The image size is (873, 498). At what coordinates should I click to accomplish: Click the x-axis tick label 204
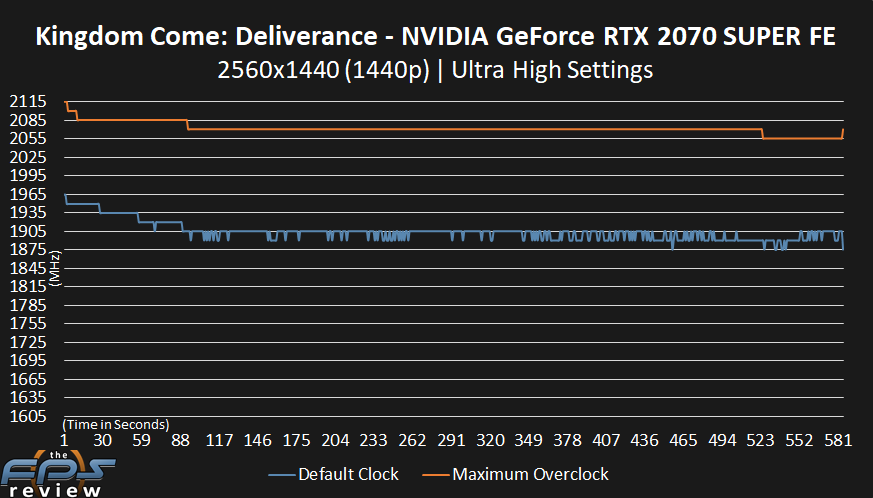[335, 441]
